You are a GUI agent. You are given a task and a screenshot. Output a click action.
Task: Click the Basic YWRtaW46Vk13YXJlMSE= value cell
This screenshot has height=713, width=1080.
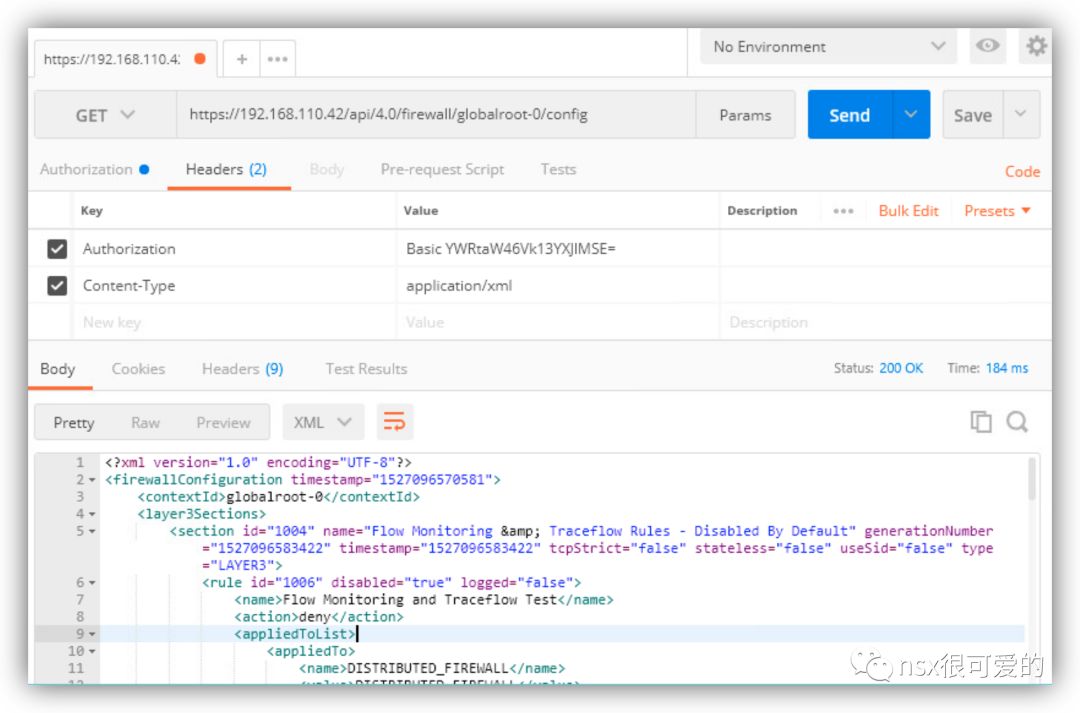point(558,249)
